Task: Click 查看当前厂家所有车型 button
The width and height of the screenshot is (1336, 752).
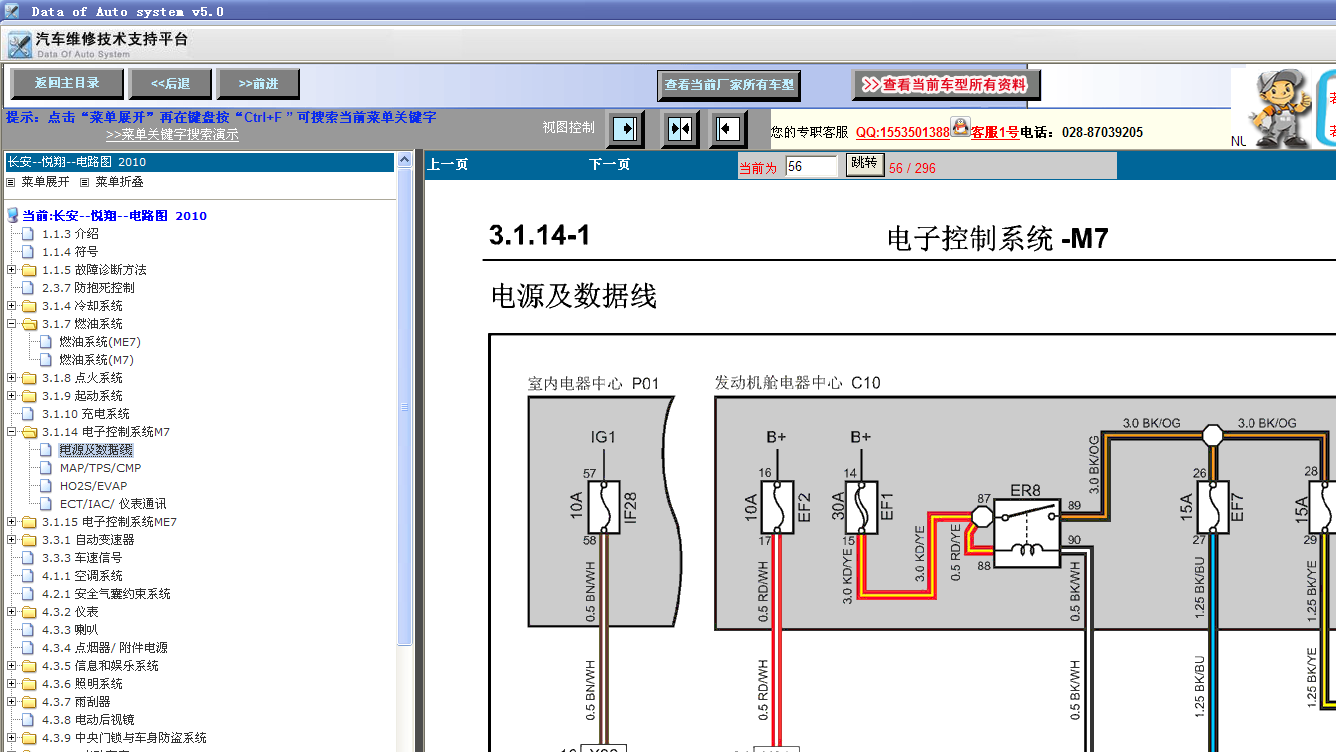Action: point(730,85)
